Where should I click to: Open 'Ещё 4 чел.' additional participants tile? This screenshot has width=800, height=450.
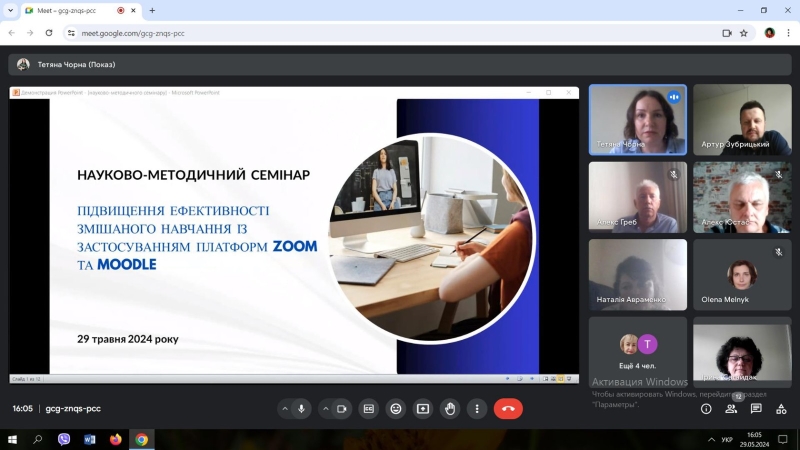point(638,352)
